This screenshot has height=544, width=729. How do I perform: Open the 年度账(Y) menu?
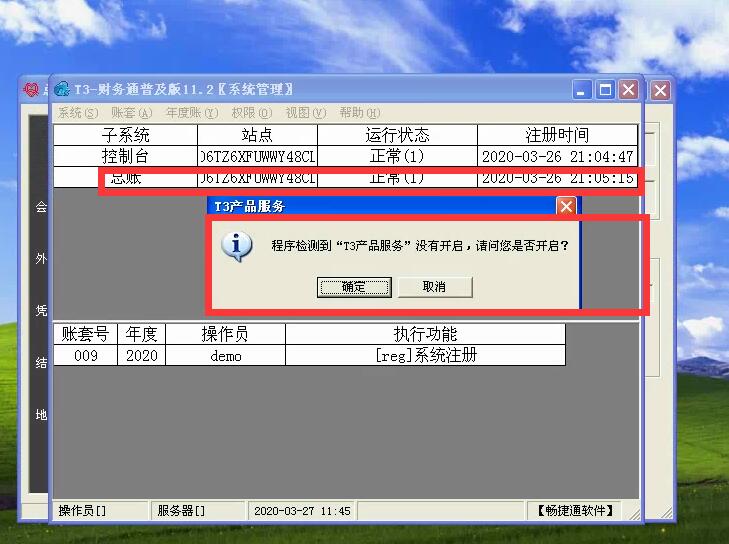192,113
